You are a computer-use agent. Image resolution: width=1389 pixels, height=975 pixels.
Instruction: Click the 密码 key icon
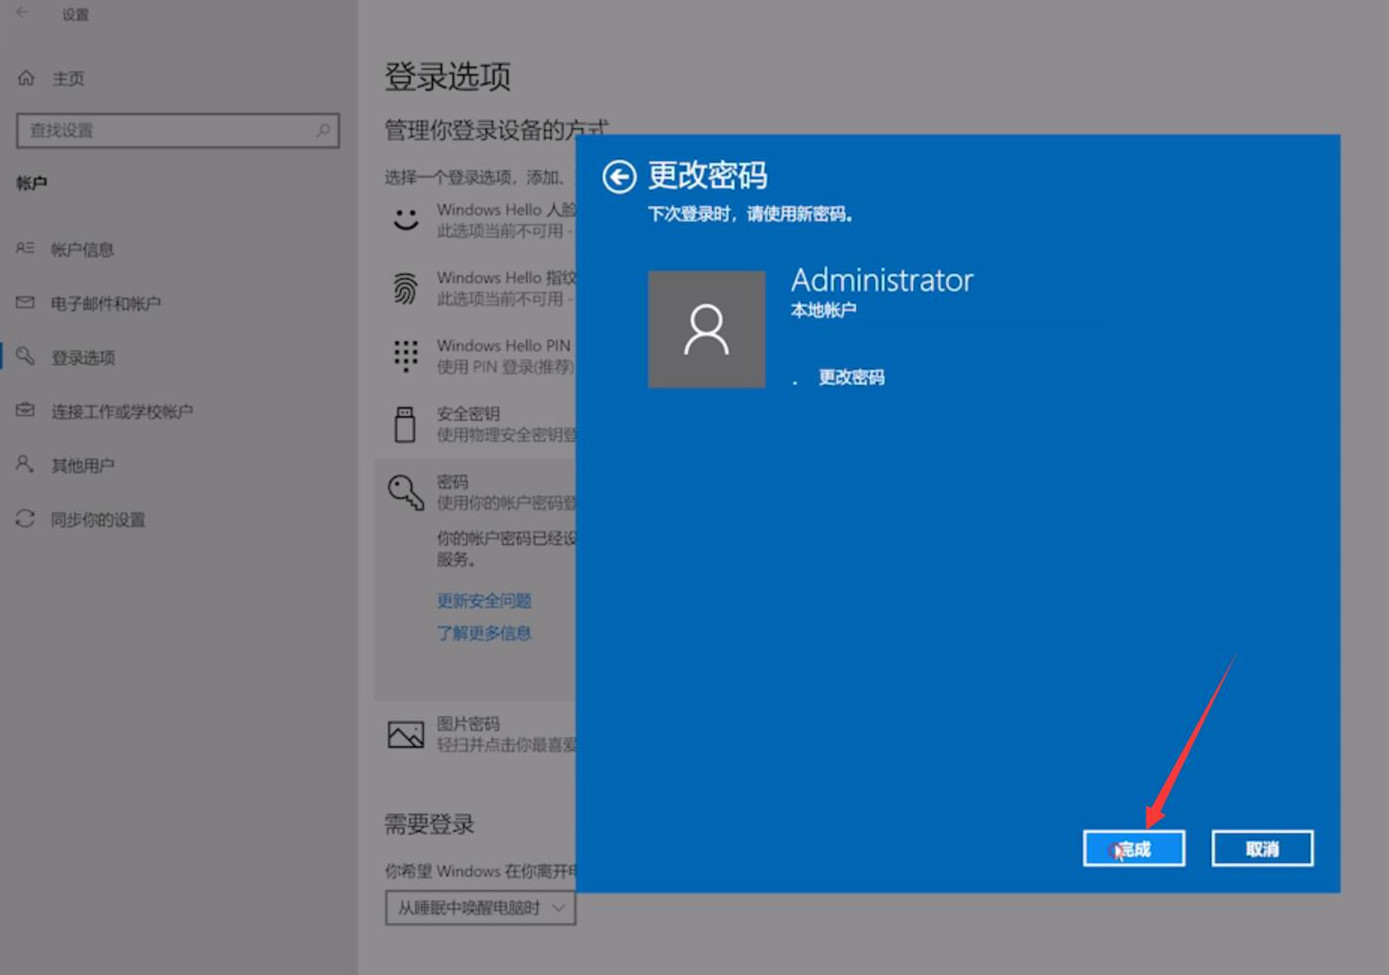pos(405,492)
